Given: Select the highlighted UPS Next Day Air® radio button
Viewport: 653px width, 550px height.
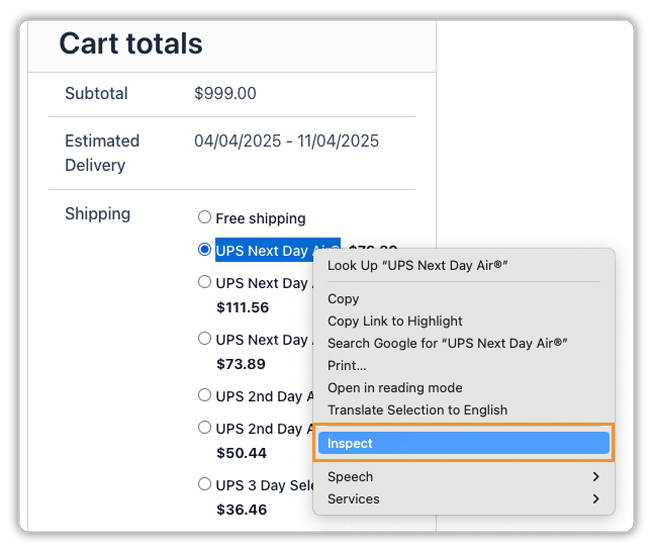Looking at the screenshot, I should pyautogui.click(x=204, y=249).
